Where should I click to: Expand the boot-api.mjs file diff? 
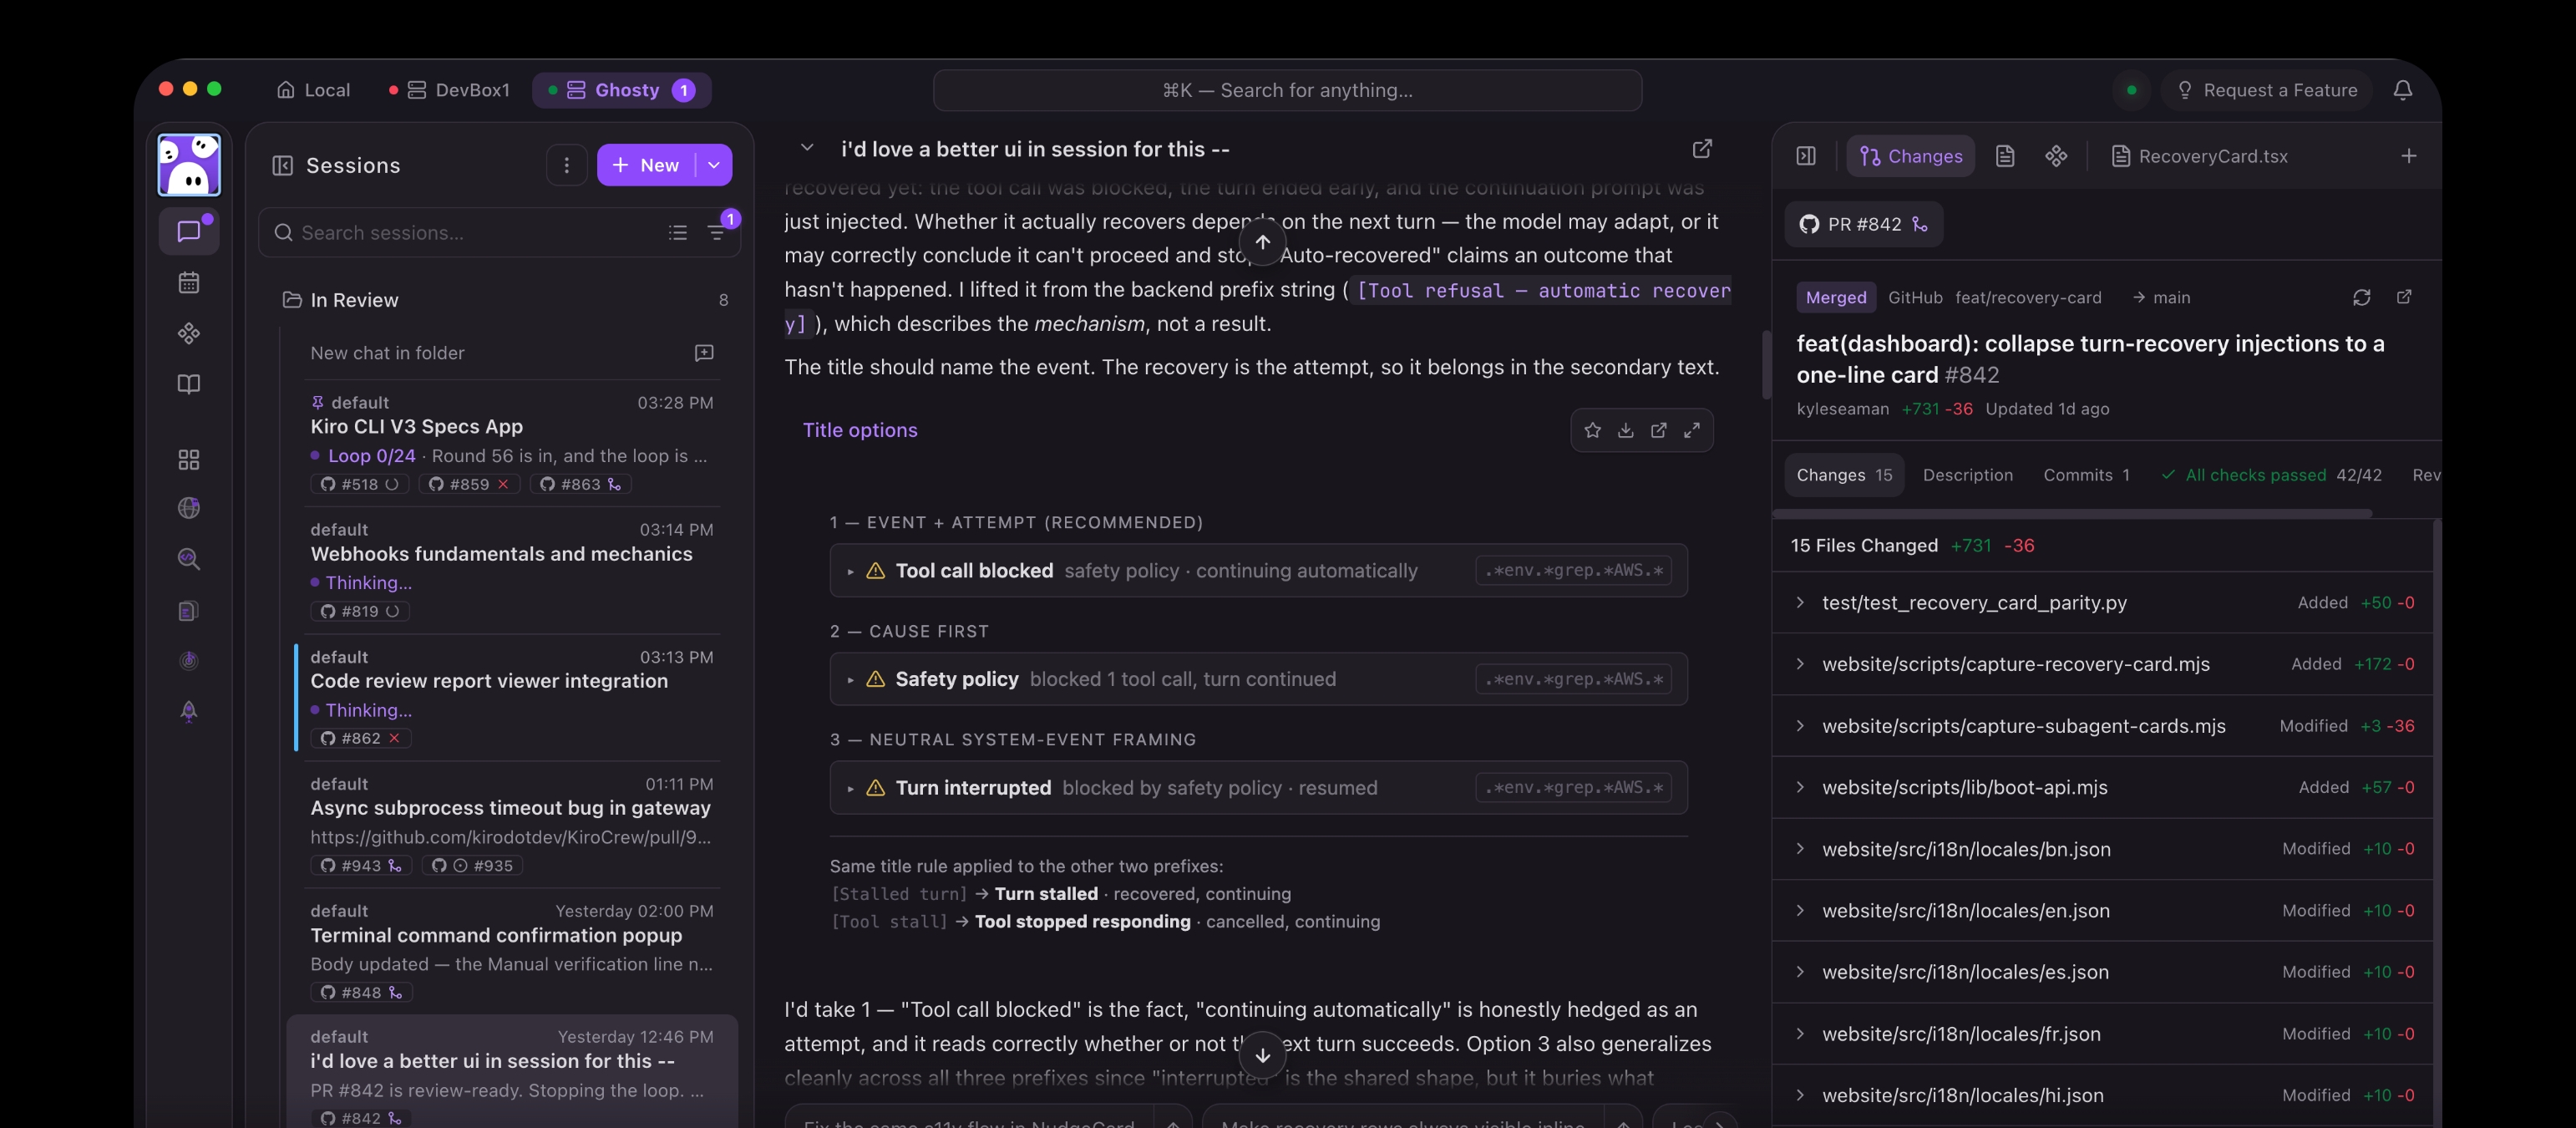click(2102, 787)
